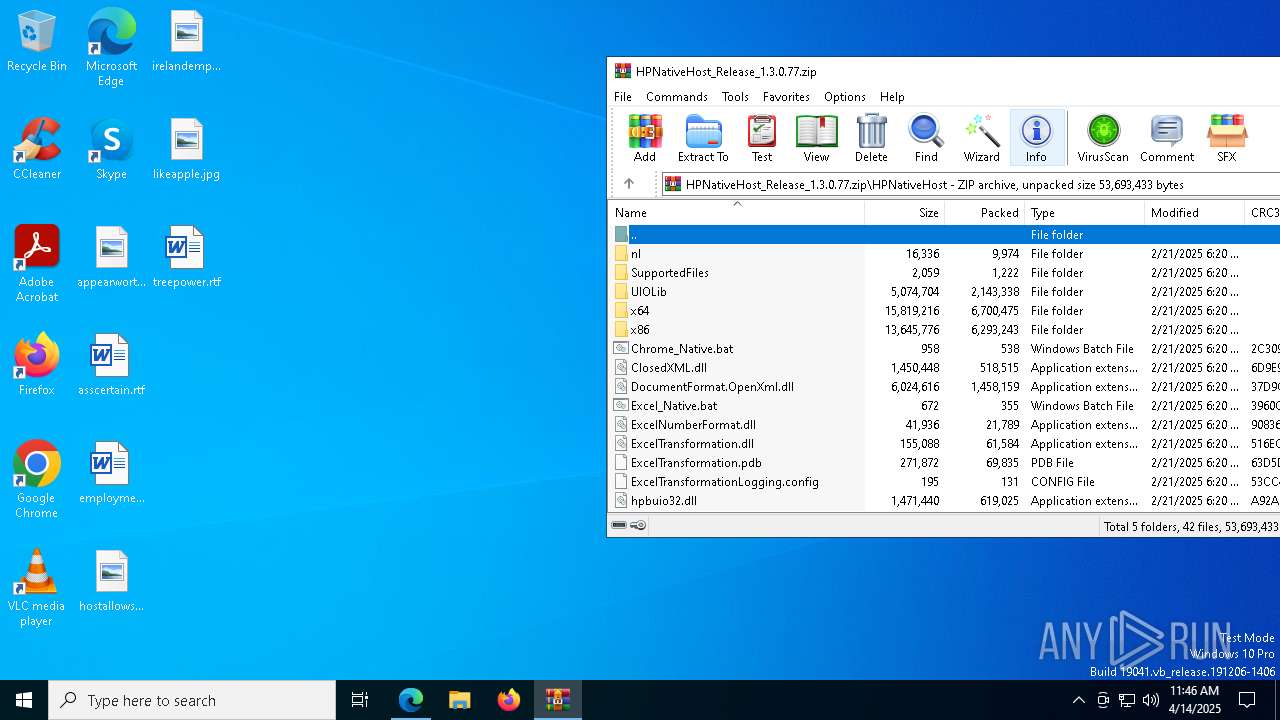Click the Delete trash can icon

(x=871, y=138)
